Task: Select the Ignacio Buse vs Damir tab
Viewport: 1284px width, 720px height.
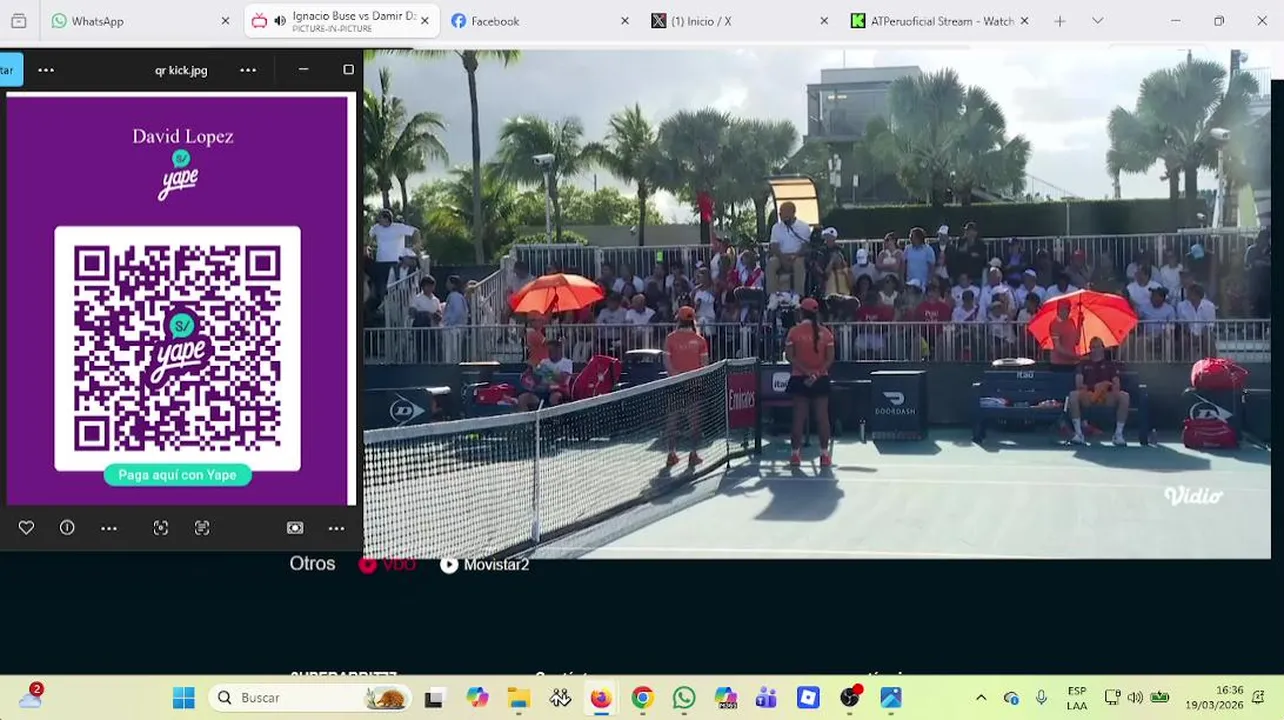Action: tap(341, 21)
